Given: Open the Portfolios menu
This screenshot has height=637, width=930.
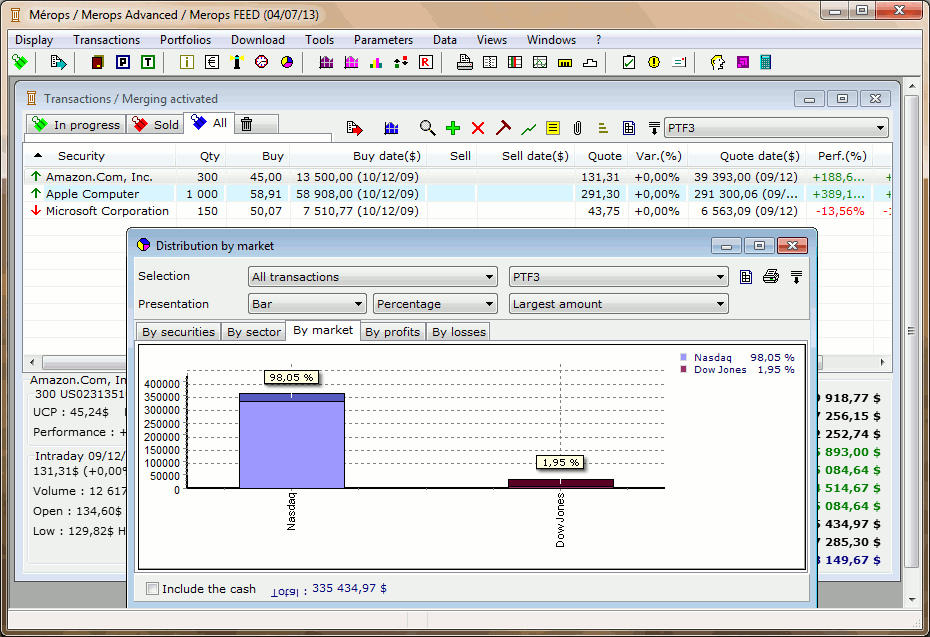Looking at the screenshot, I should (186, 40).
